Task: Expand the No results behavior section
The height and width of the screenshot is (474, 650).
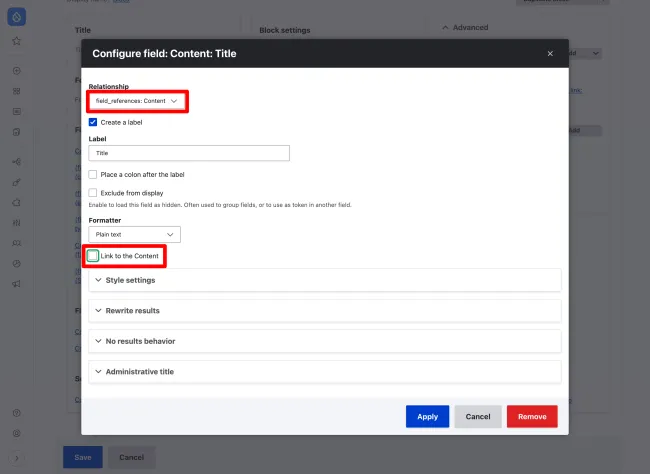Action: coord(324,341)
